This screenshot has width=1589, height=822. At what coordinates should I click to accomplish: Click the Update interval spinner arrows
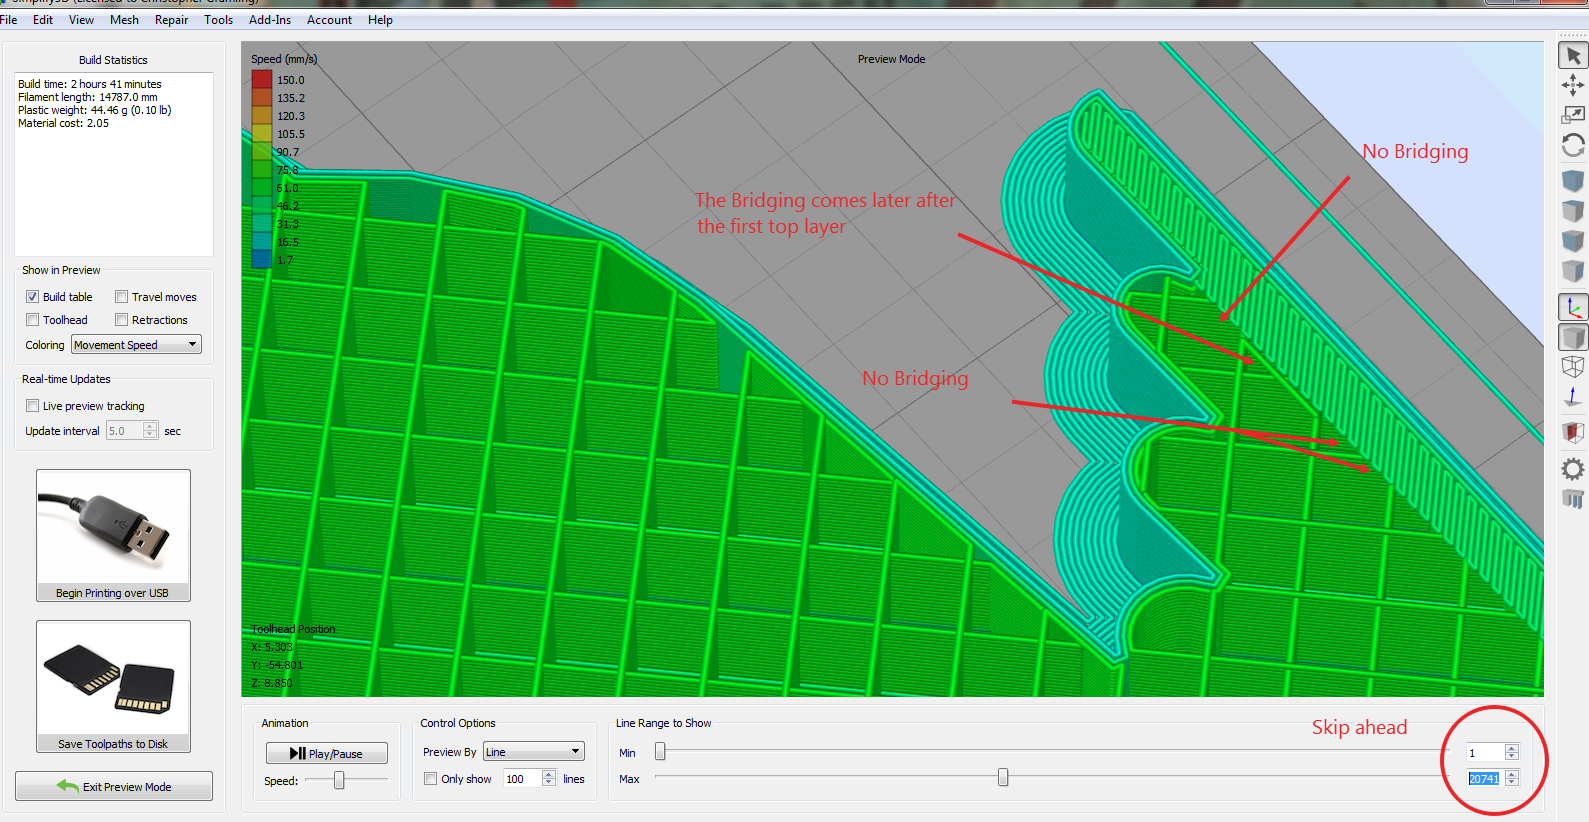[x=150, y=431]
